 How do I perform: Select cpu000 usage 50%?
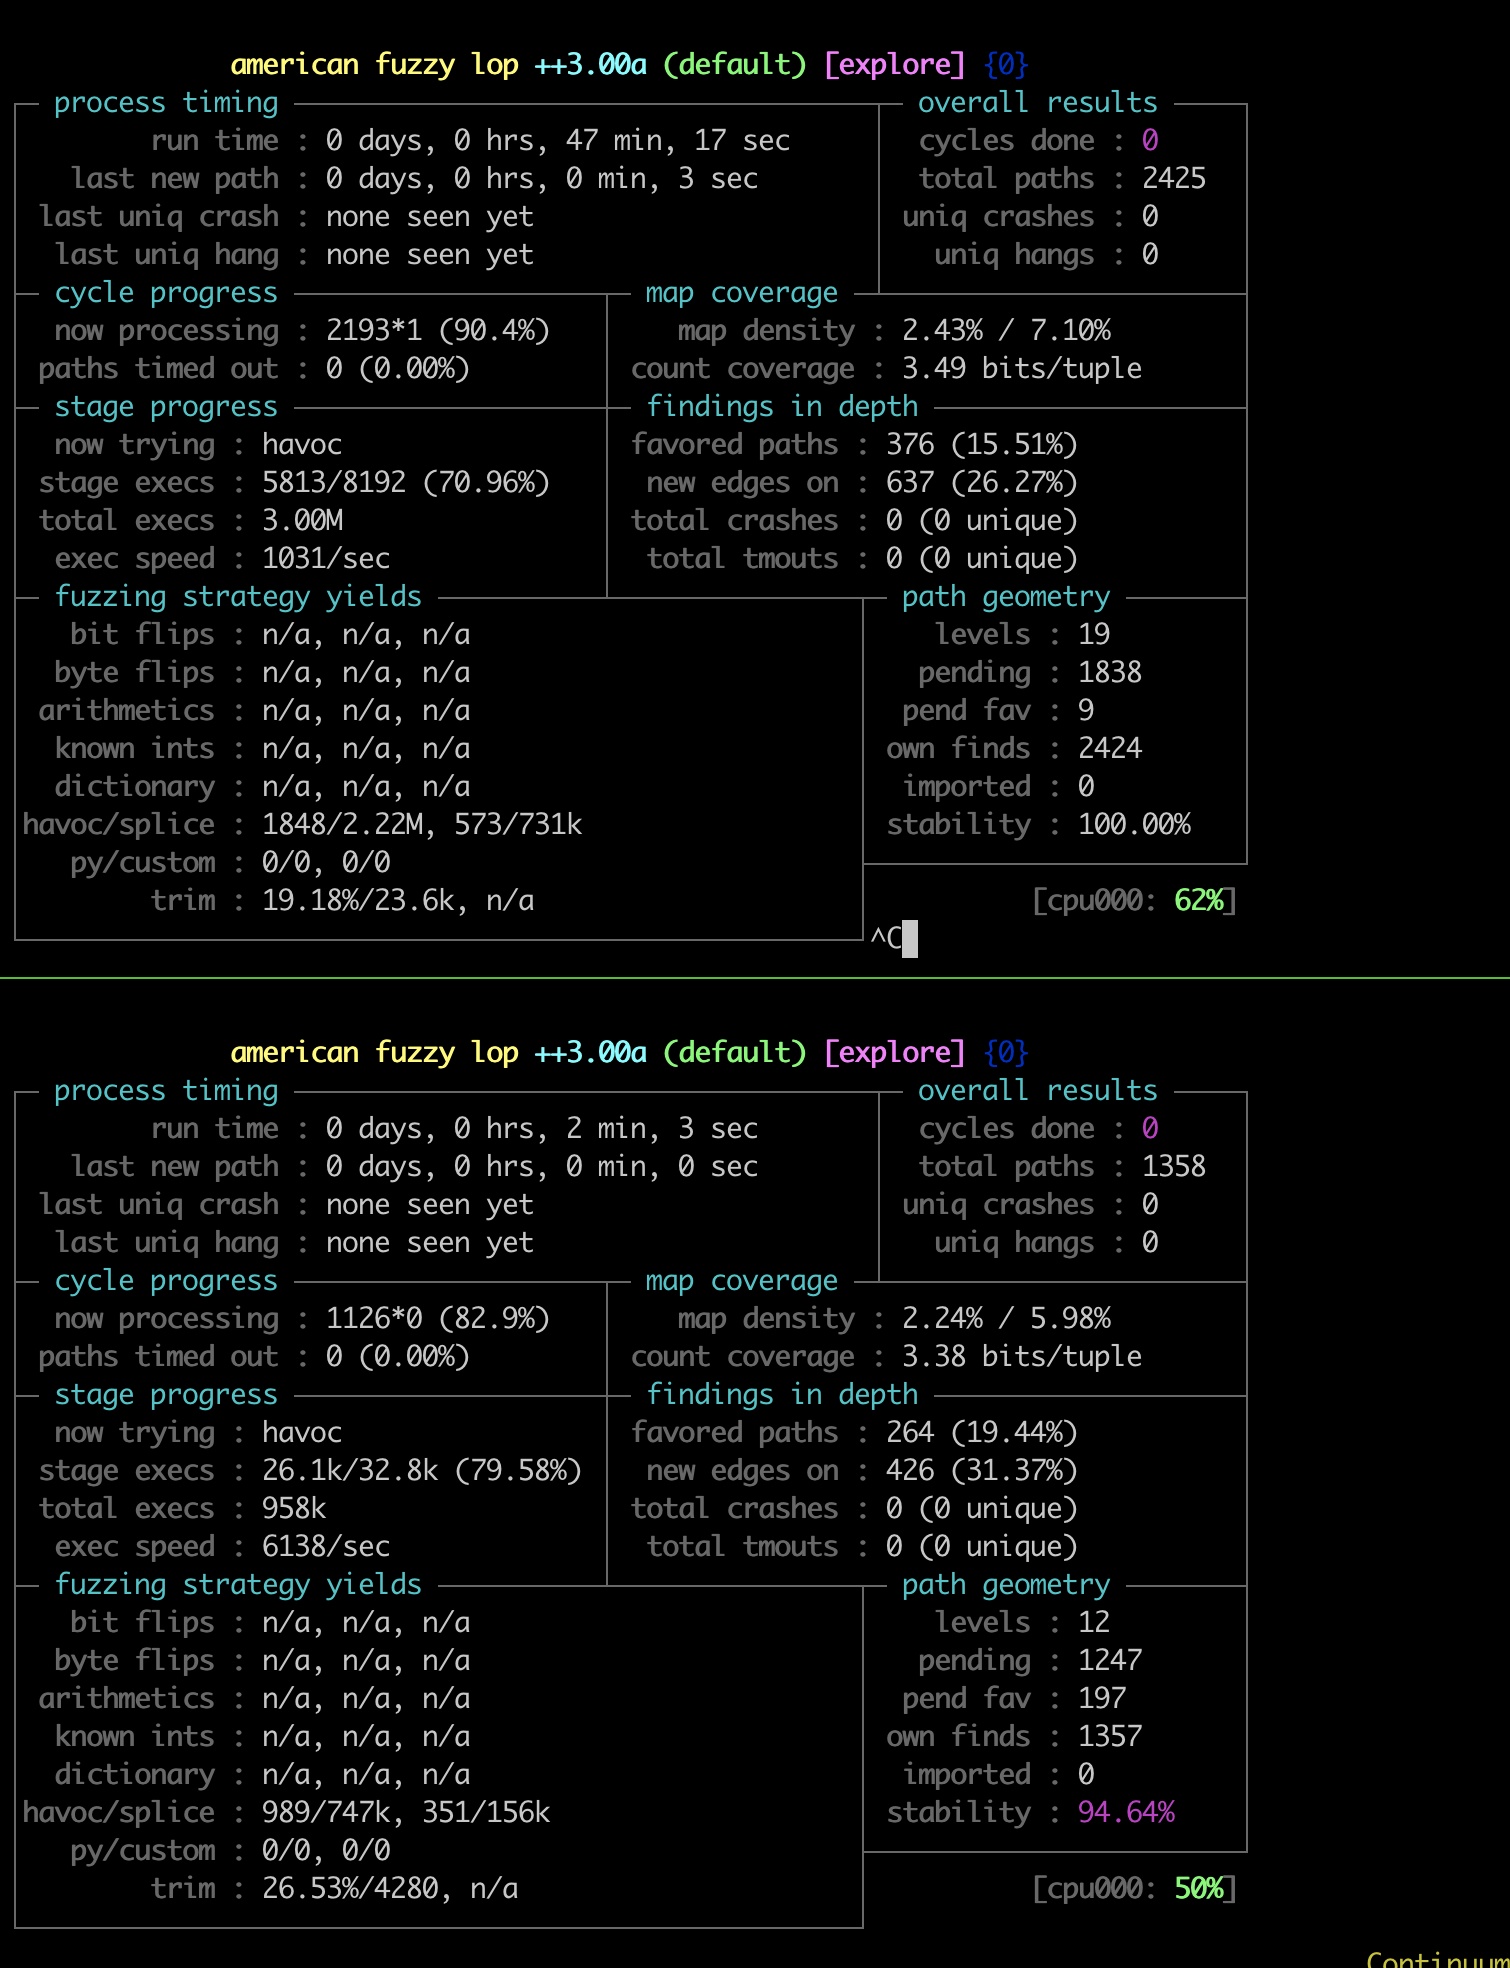(x=1199, y=1888)
